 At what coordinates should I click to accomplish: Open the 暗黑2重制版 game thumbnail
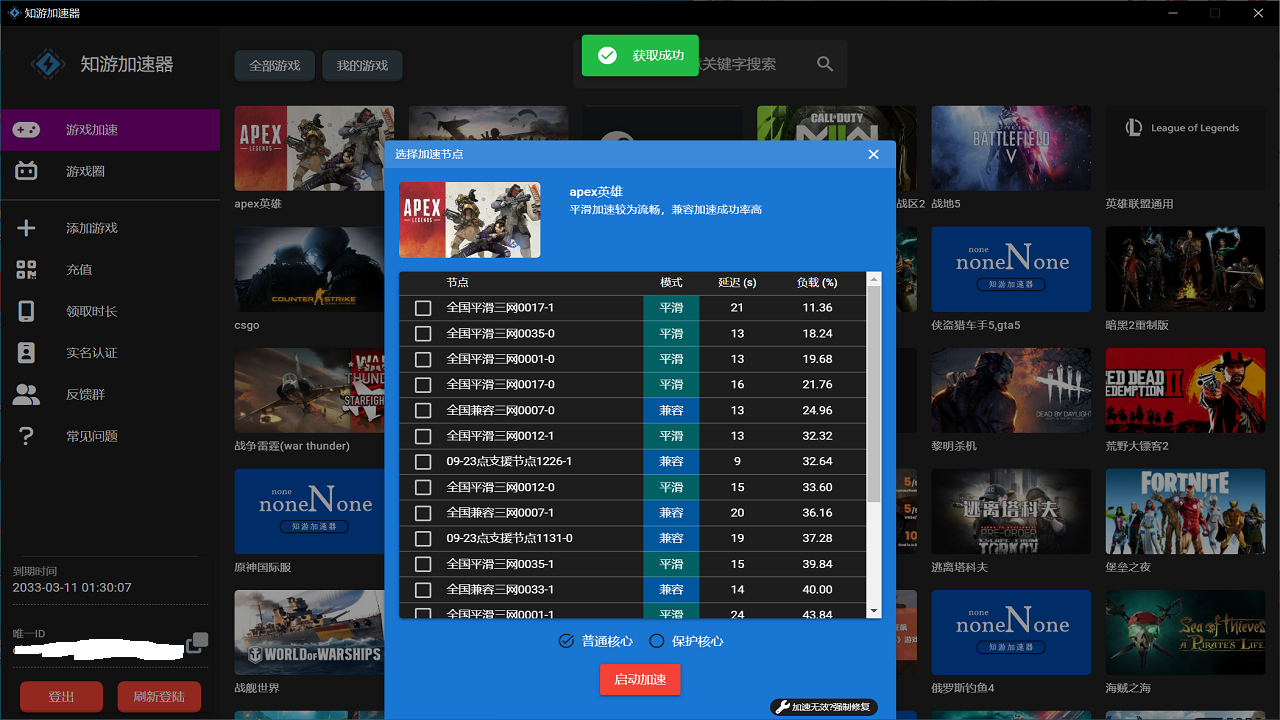coord(1185,270)
